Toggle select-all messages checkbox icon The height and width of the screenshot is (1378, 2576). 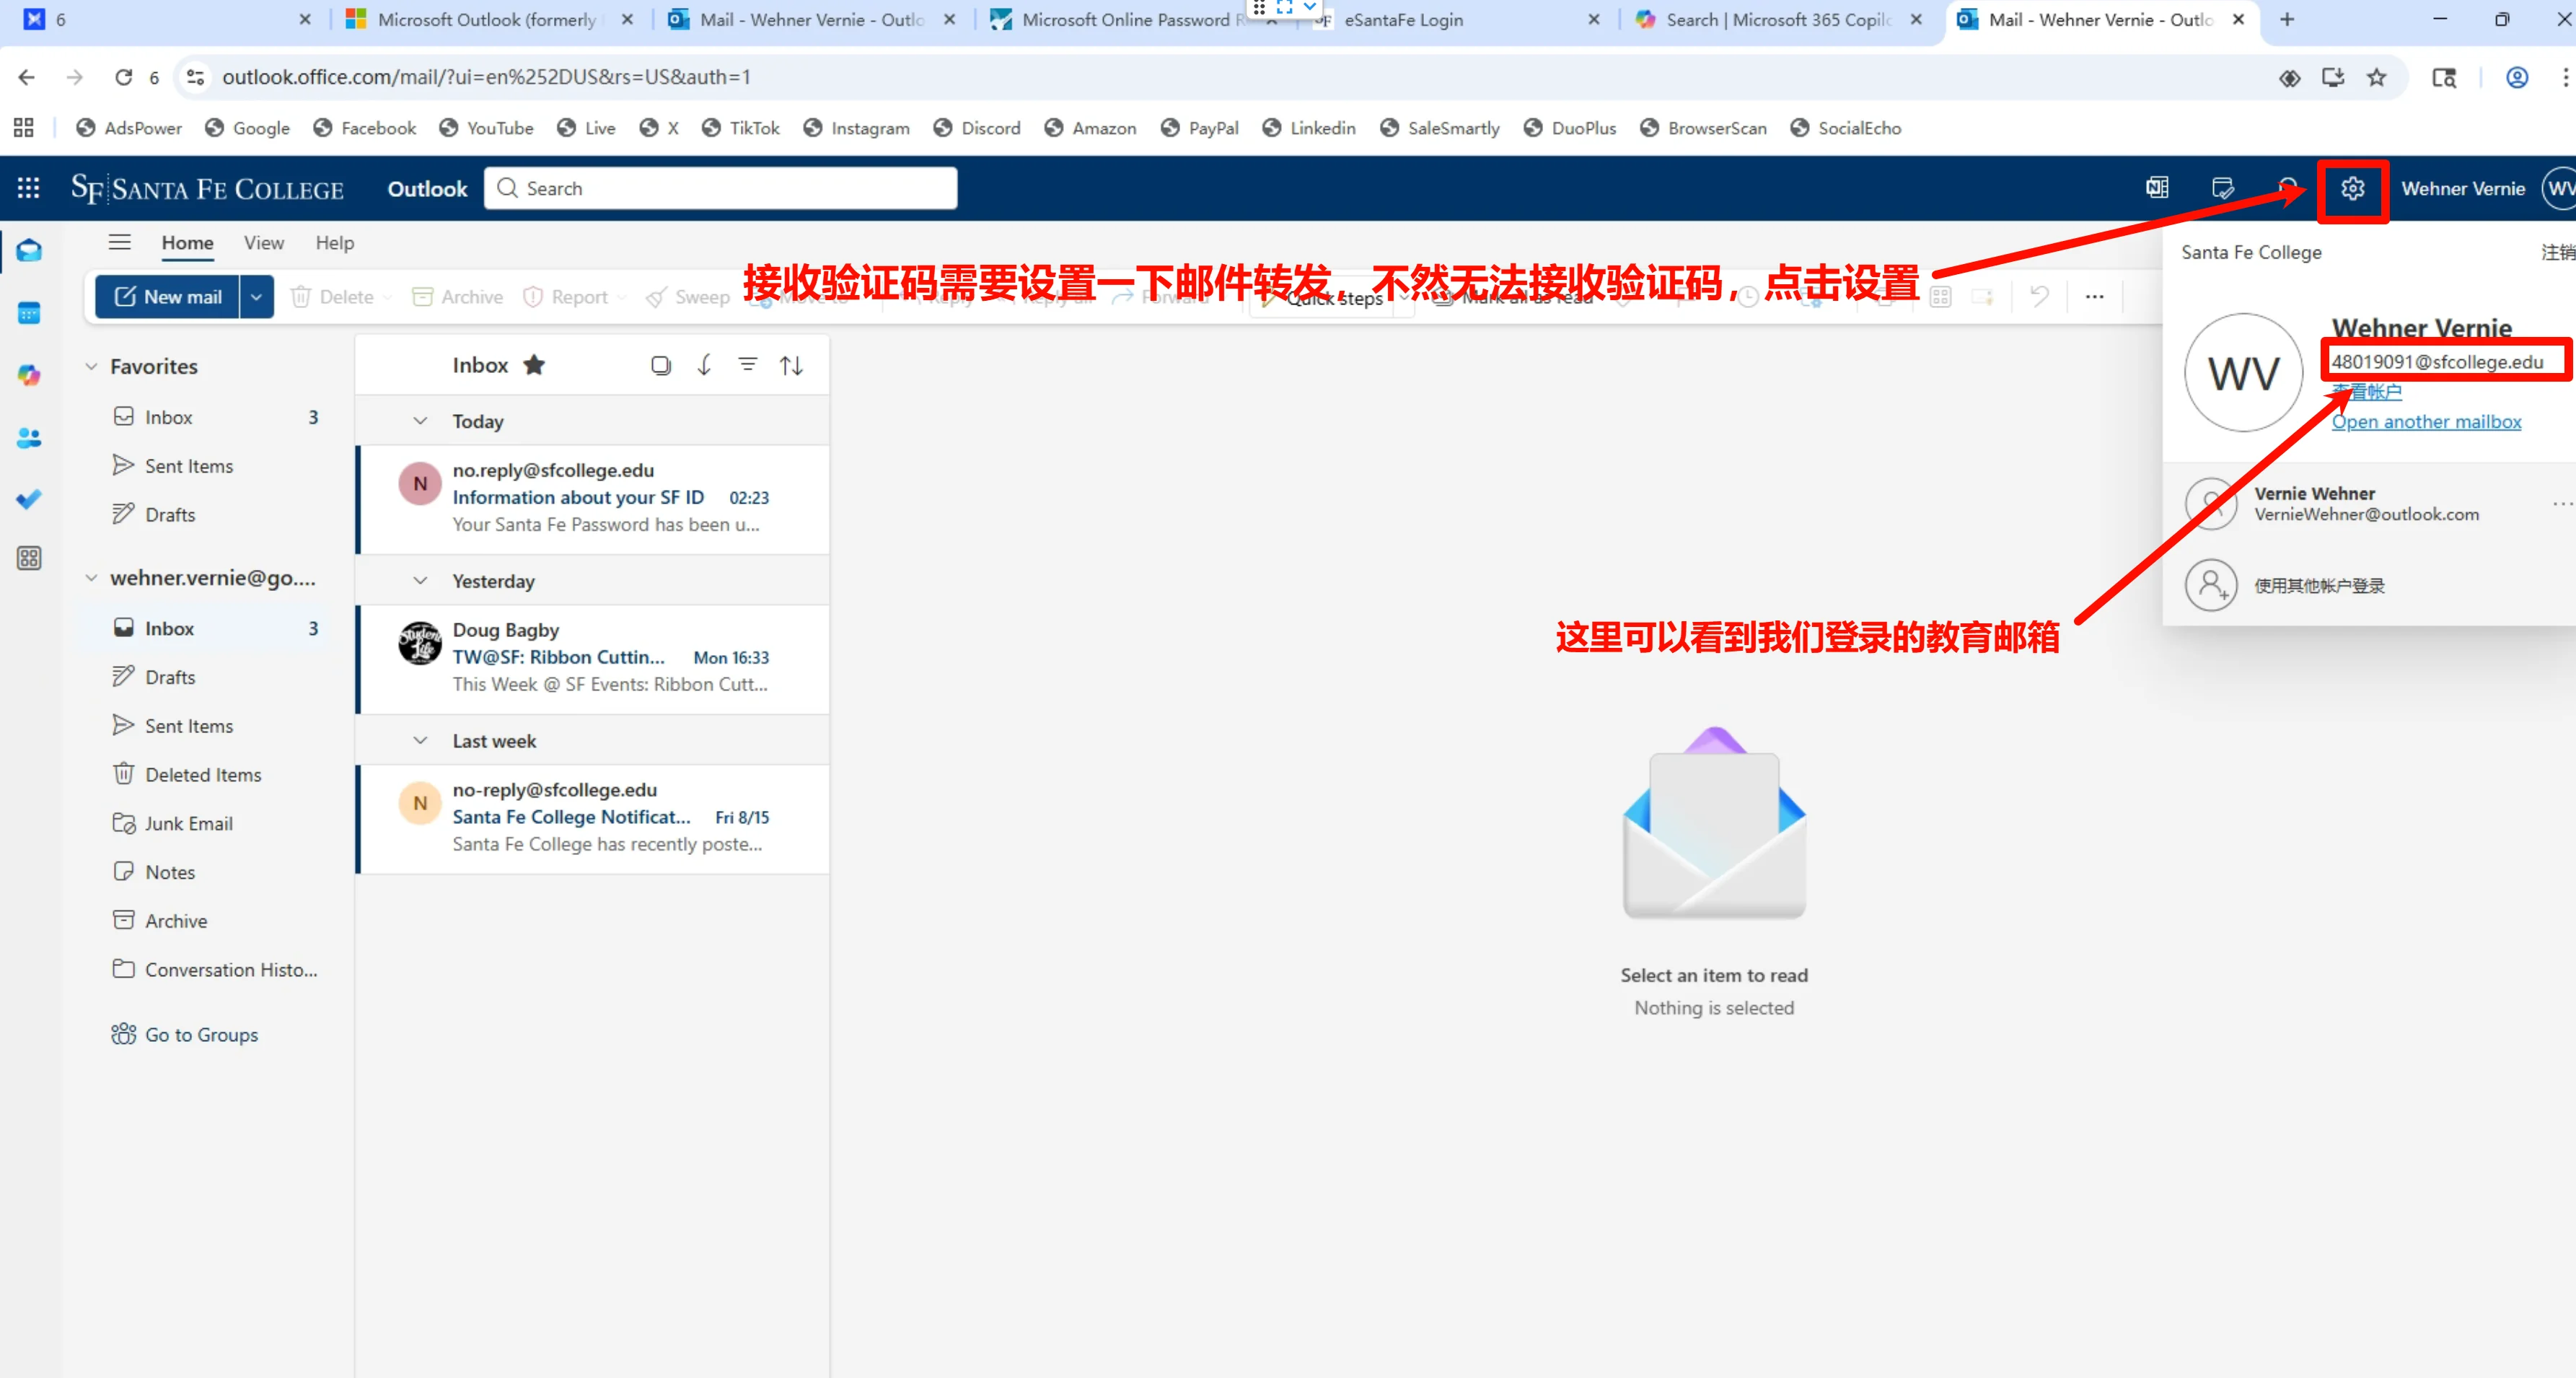pos(660,365)
